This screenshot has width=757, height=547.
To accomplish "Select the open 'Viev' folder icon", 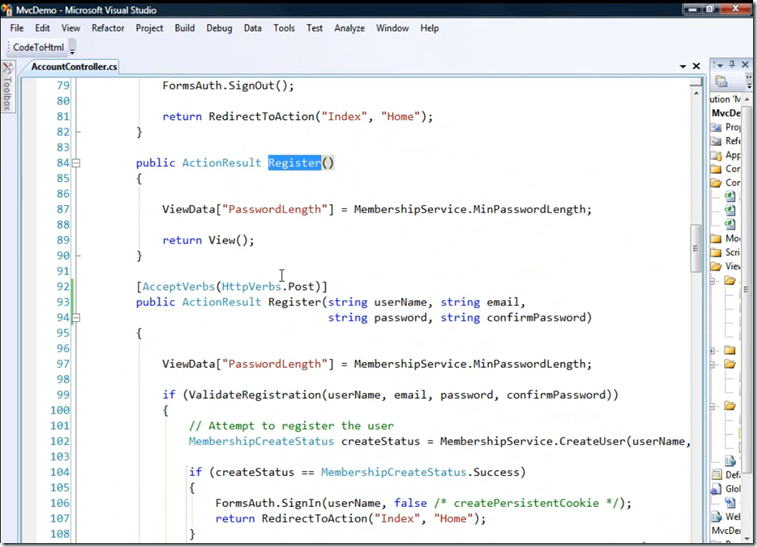I will pyautogui.click(x=716, y=266).
